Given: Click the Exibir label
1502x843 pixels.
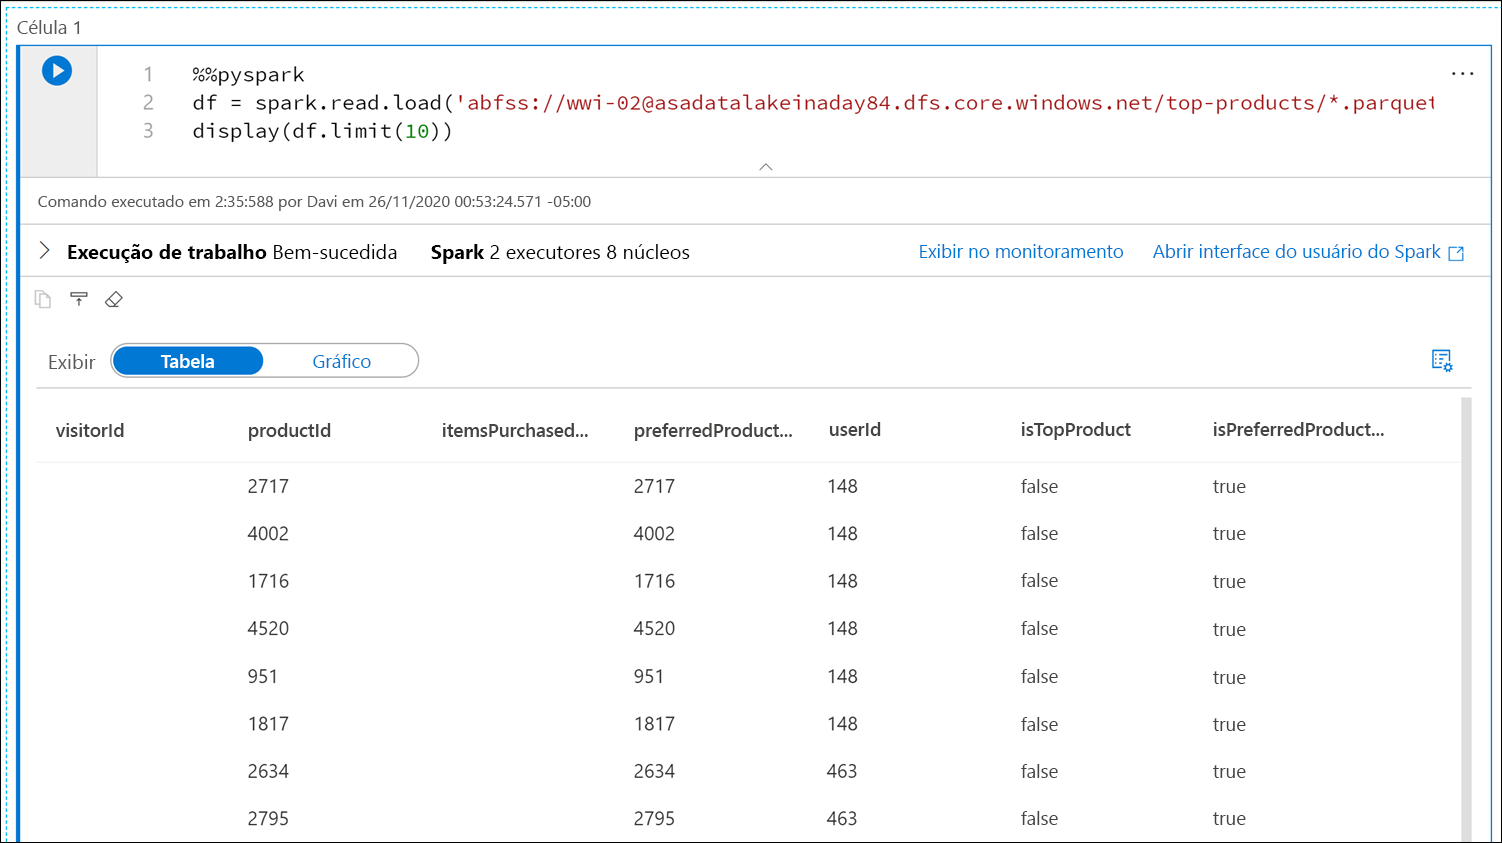Looking at the screenshot, I should [72, 362].
